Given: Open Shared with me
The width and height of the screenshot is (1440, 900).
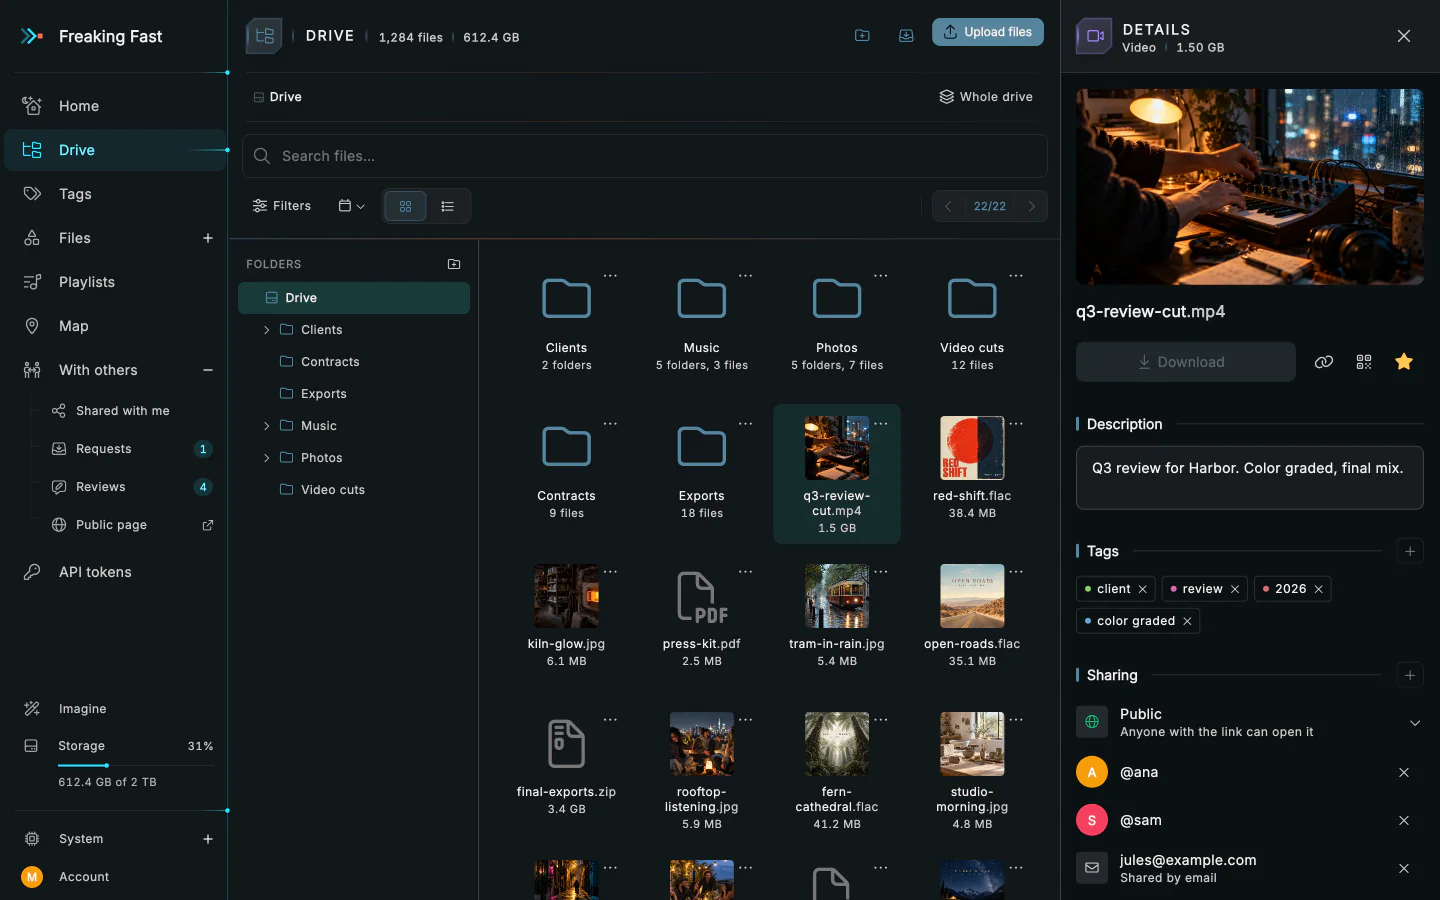Looking at the screenshot, I should [x=132, y=411].
